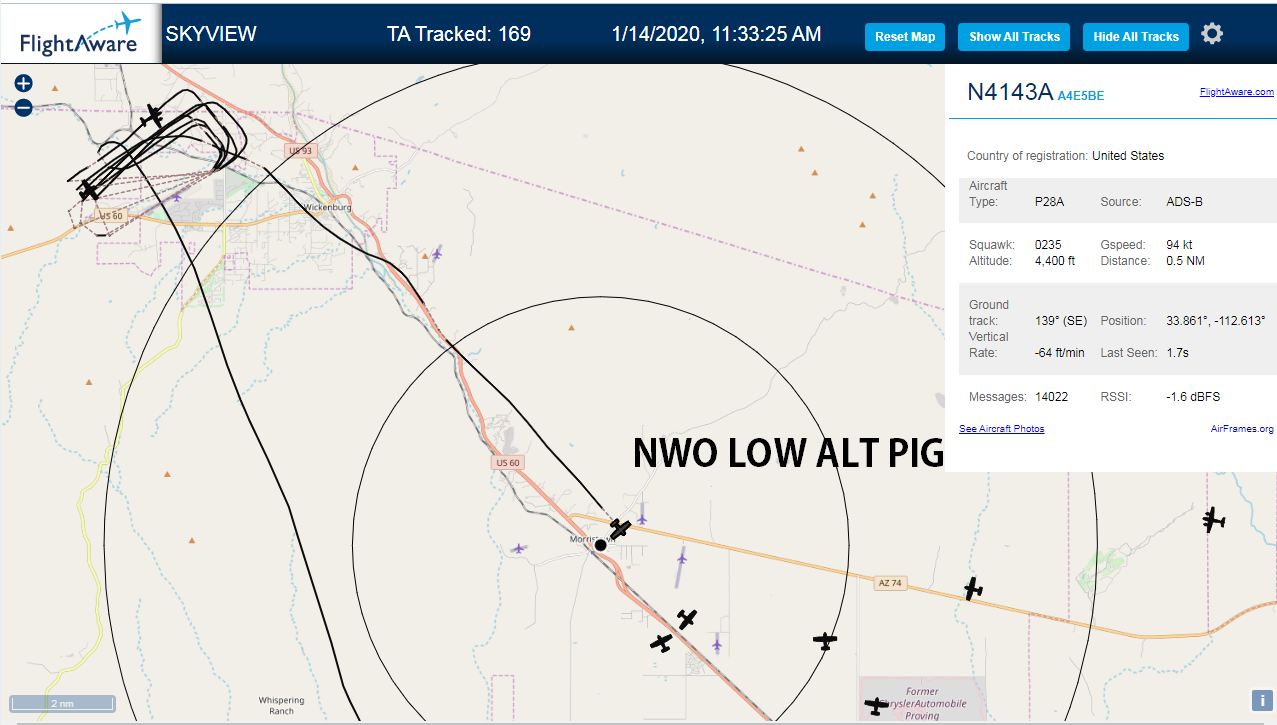The image size is (1277, 725).
Task: Click the Distance value 0.5 NM
Action: coord(1185,261)
